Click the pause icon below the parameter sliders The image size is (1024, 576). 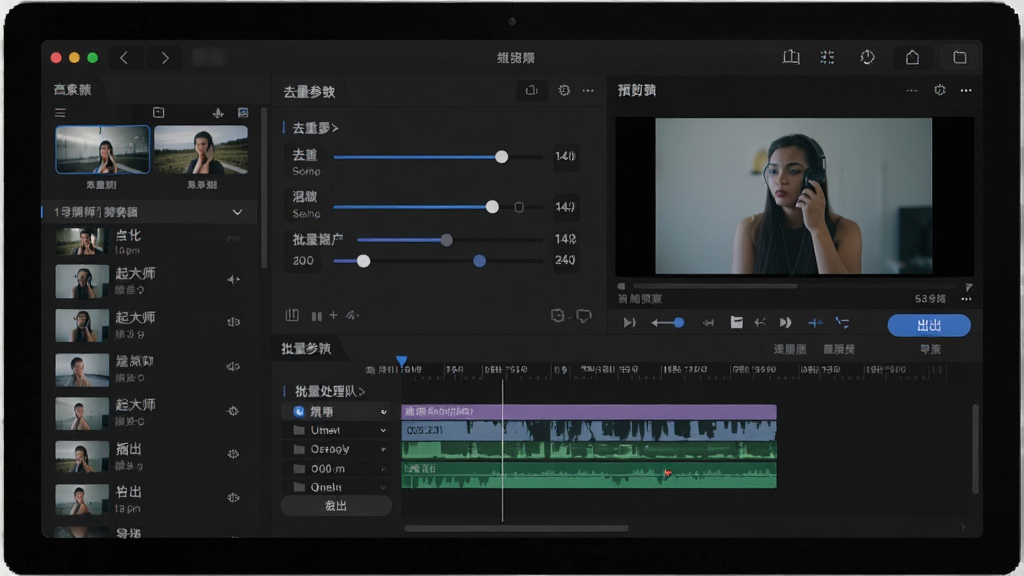point(317,316)
